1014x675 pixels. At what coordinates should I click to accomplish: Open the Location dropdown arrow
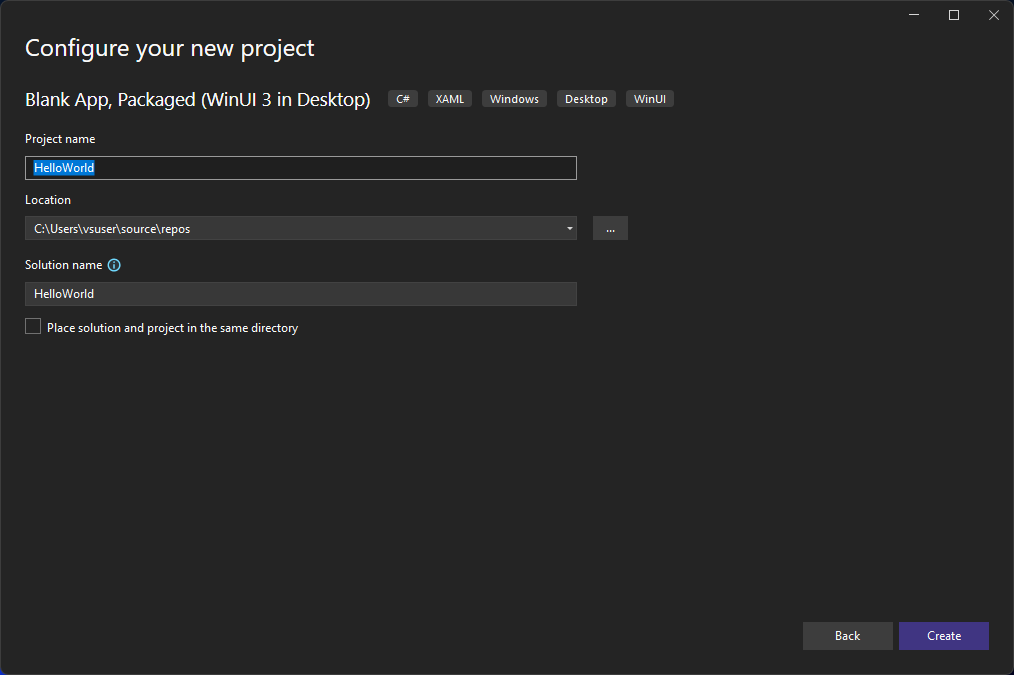(x=569, y=228)
